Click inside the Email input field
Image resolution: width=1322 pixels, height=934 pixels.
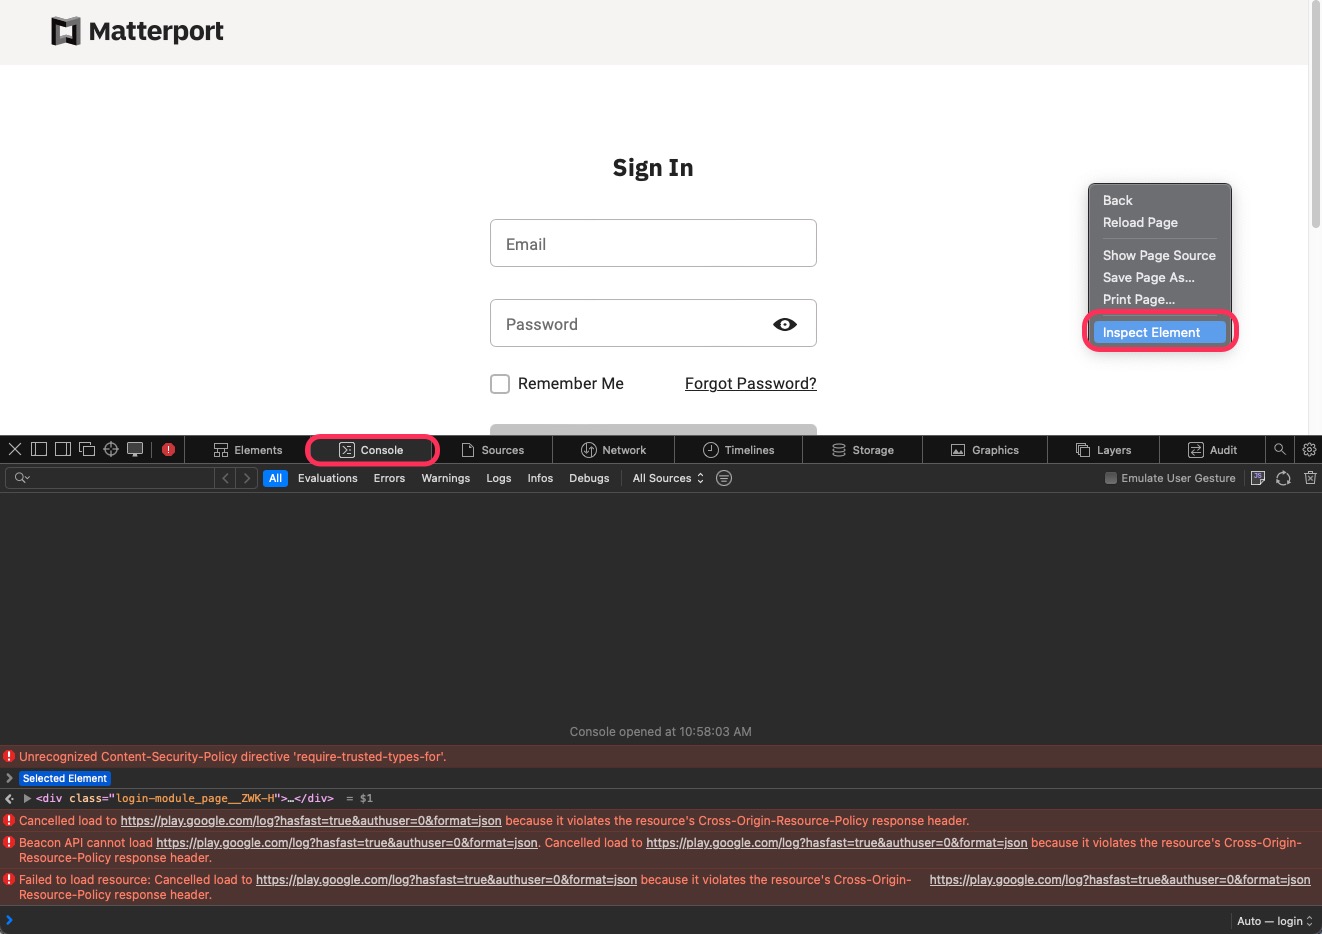pos(653,243)
